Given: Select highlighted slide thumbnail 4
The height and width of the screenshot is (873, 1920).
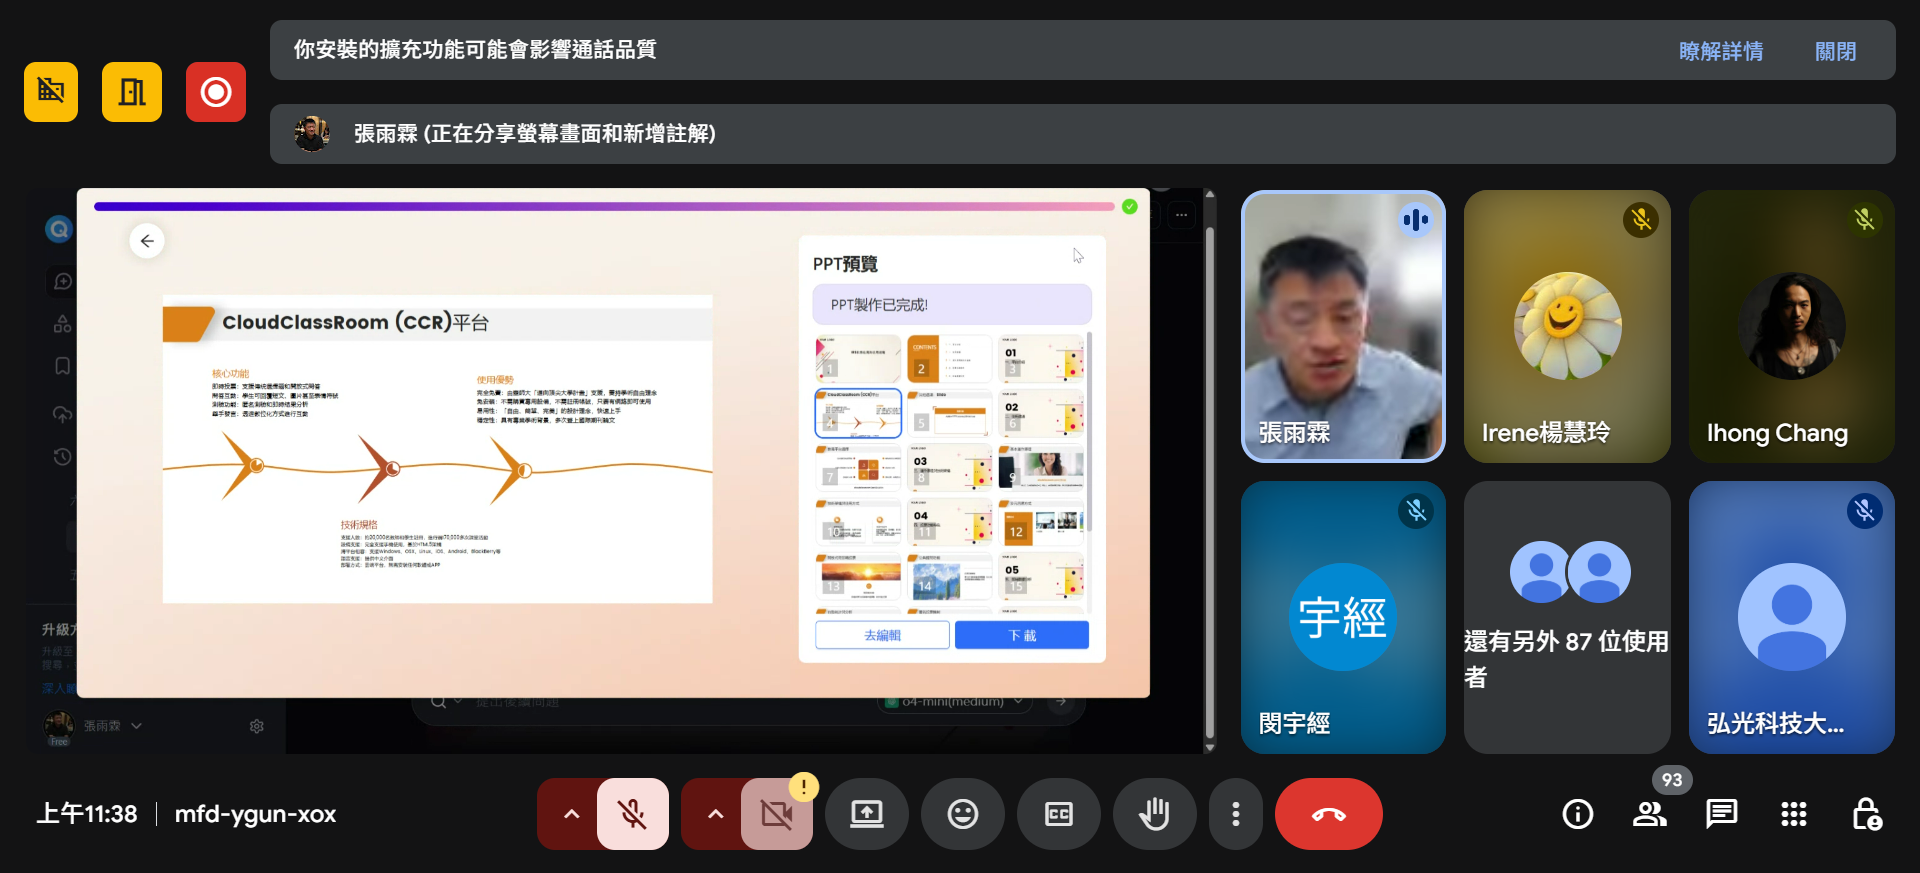Looking at the screenshot, I should click(858, 414).
